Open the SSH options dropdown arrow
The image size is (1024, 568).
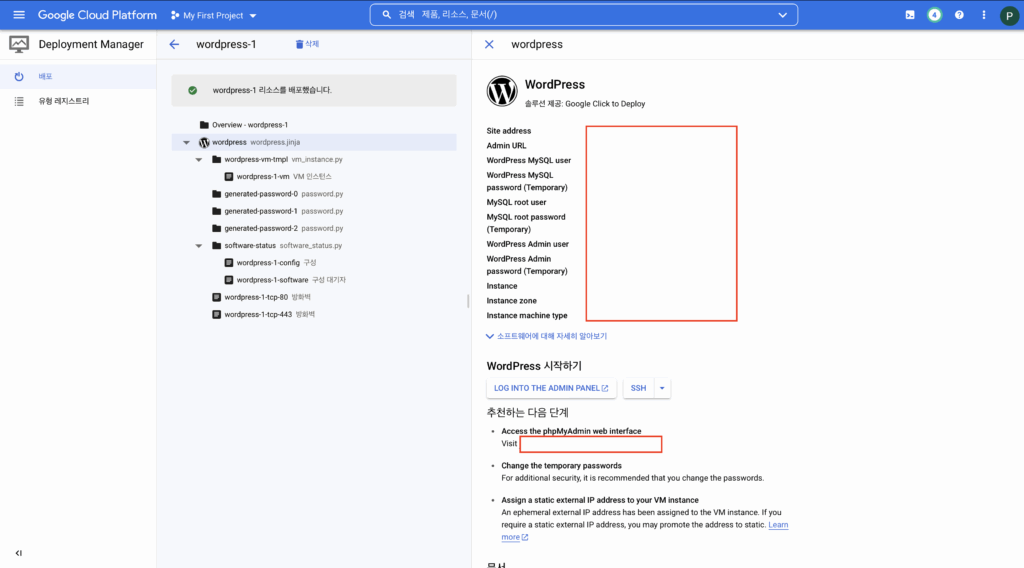click(662, 388)
